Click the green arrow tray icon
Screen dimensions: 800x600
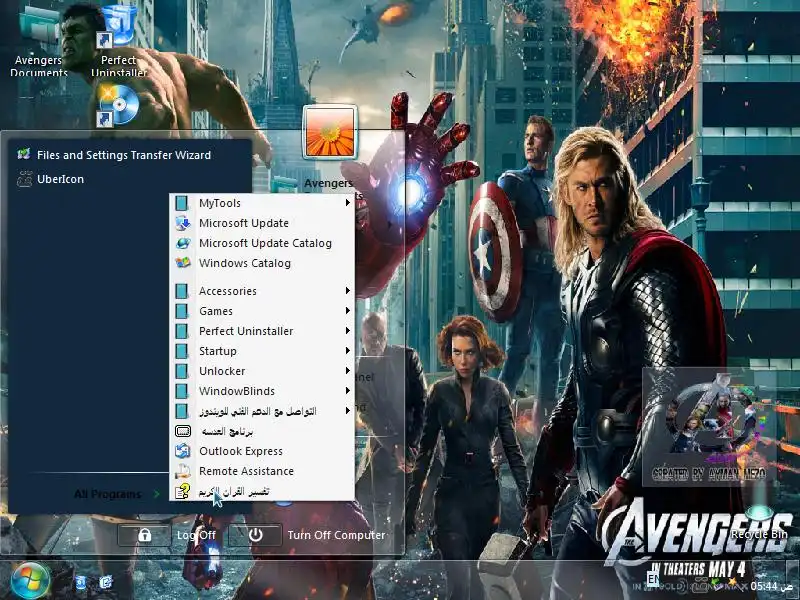click(715, 583)
